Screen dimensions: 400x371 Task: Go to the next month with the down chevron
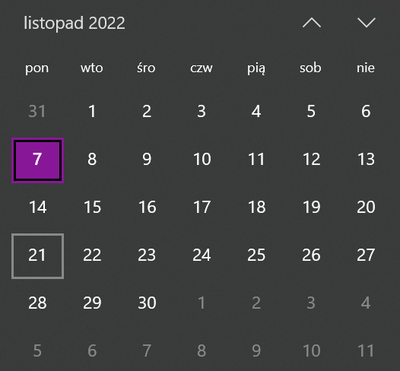366,23
